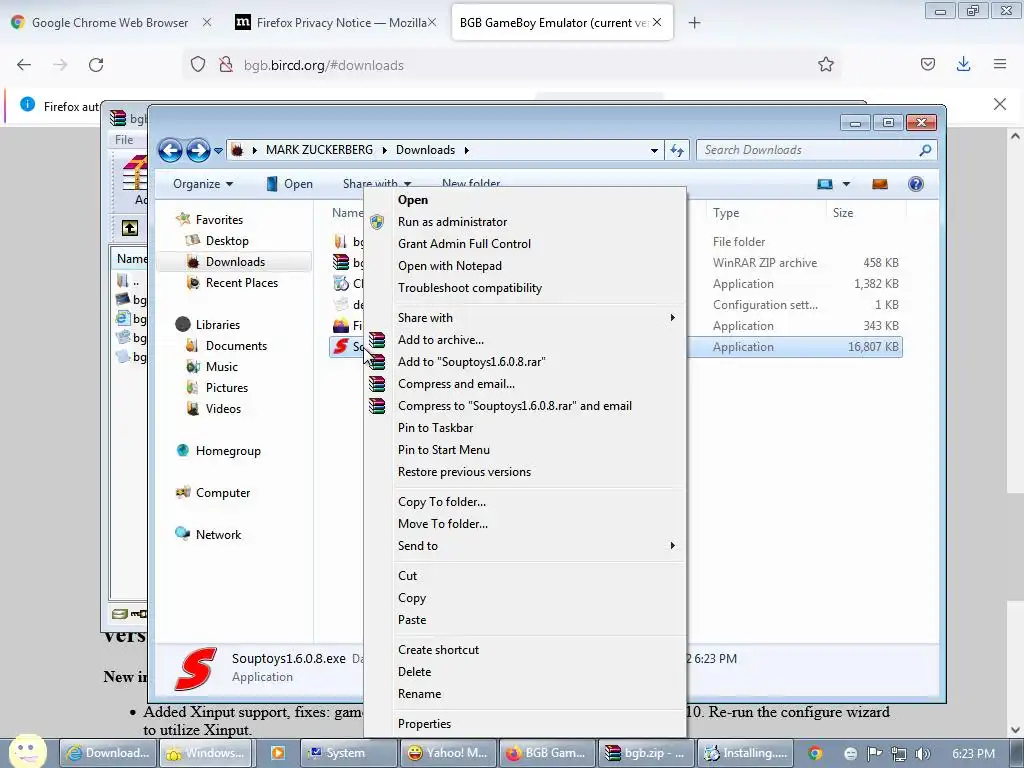
Task: Click the Chrome icon in the system tray
Action: [815, 753]
